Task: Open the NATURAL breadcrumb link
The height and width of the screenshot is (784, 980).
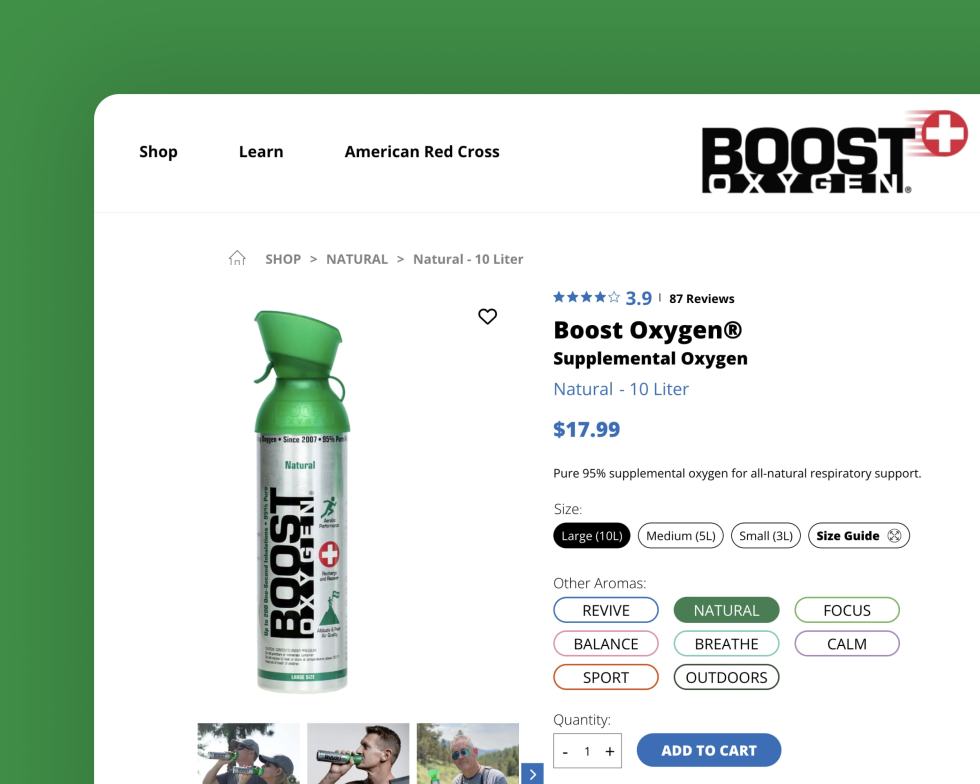Action: coord(357,259)
